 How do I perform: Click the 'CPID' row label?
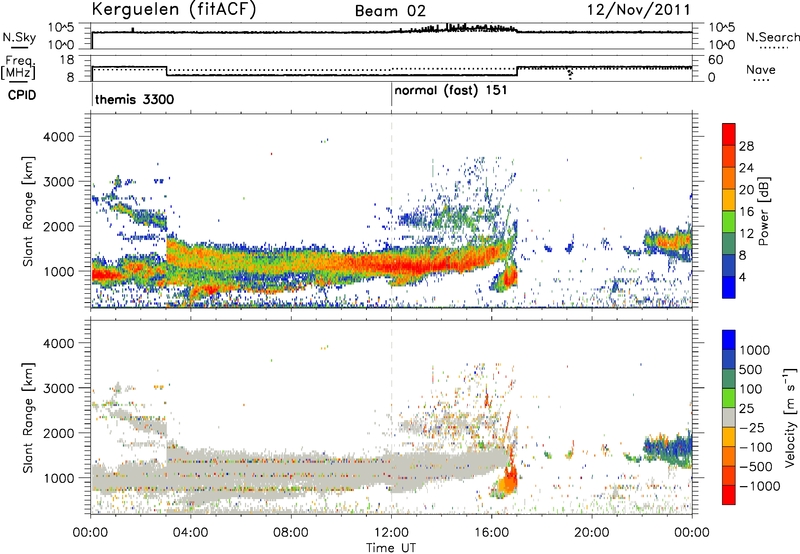[22, 95]
